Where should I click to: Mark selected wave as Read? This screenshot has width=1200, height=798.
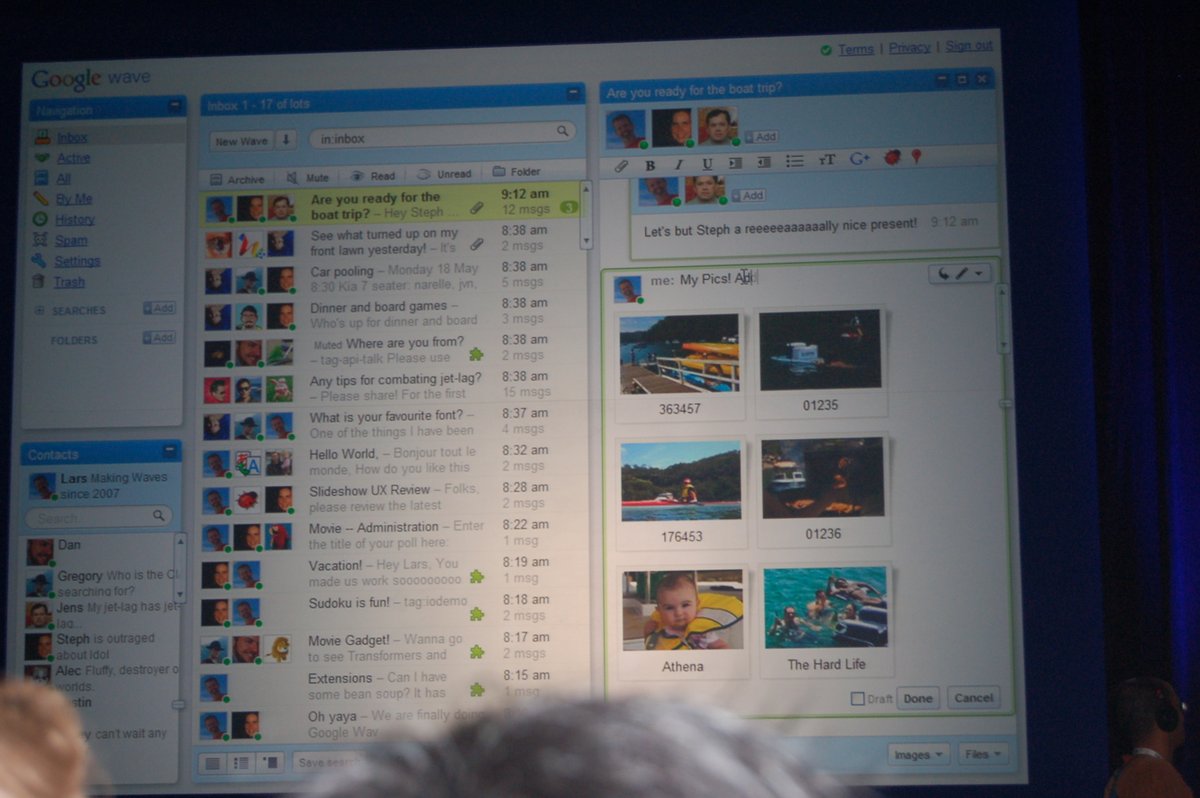coord(373,176)
